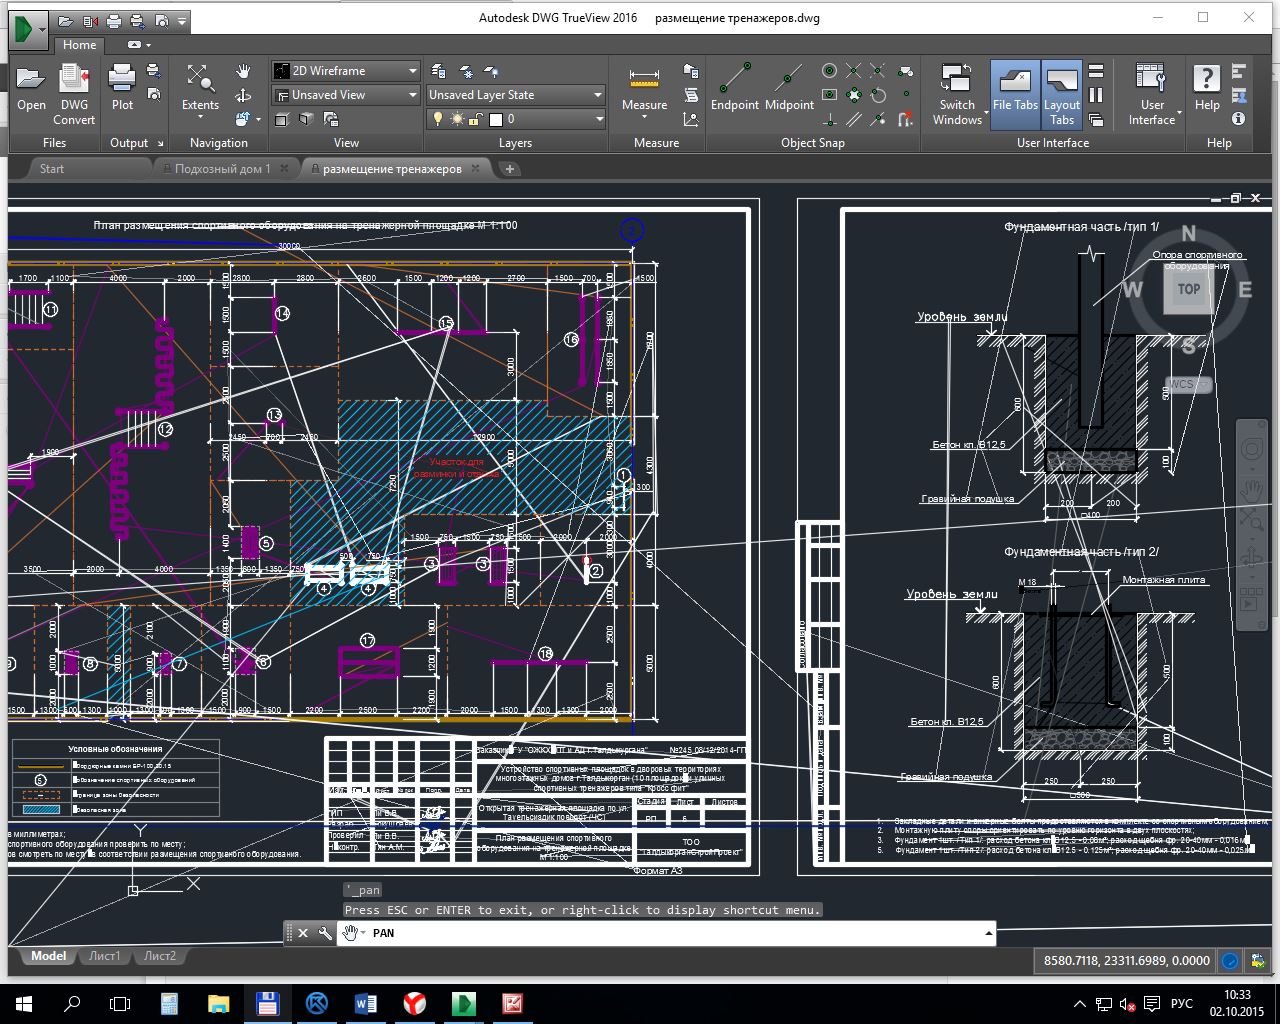Open the application menu button
The image size is (1280, 1024).
click(x=29, y=28)
